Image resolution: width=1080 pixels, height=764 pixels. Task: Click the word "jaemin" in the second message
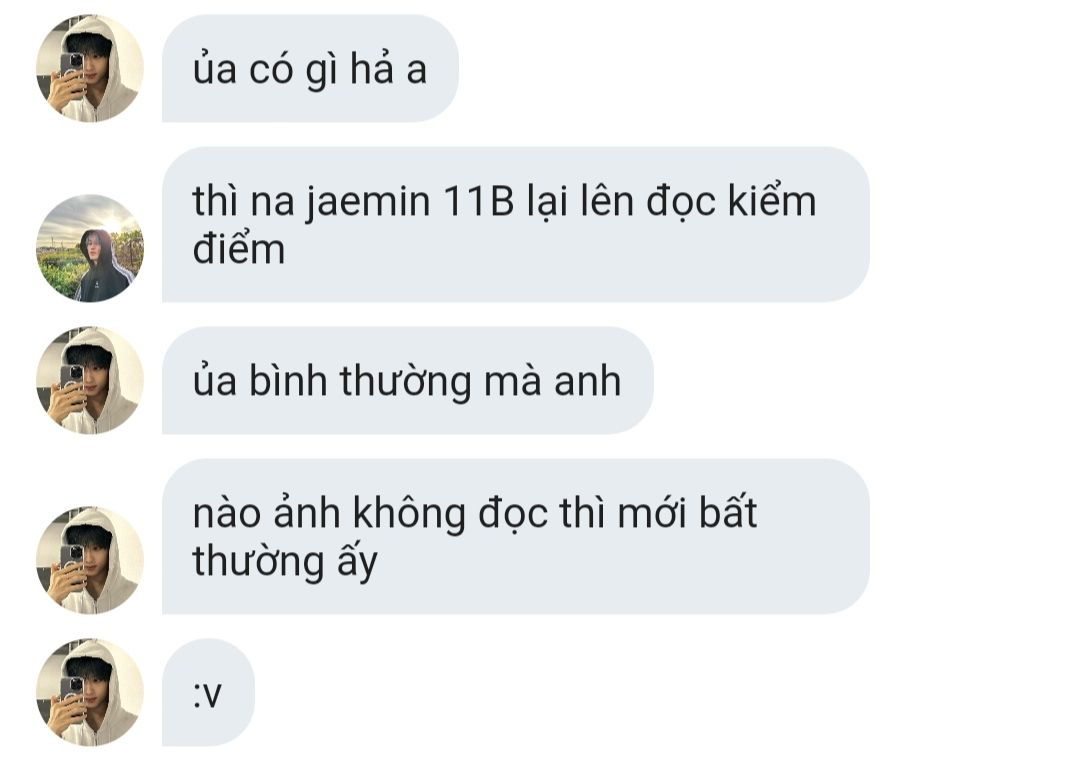367,202
